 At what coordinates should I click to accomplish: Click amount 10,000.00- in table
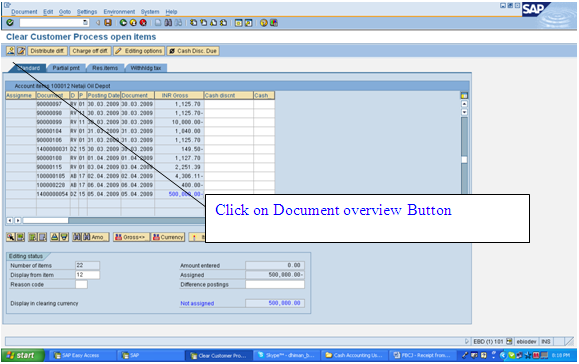tap(187, 122)
